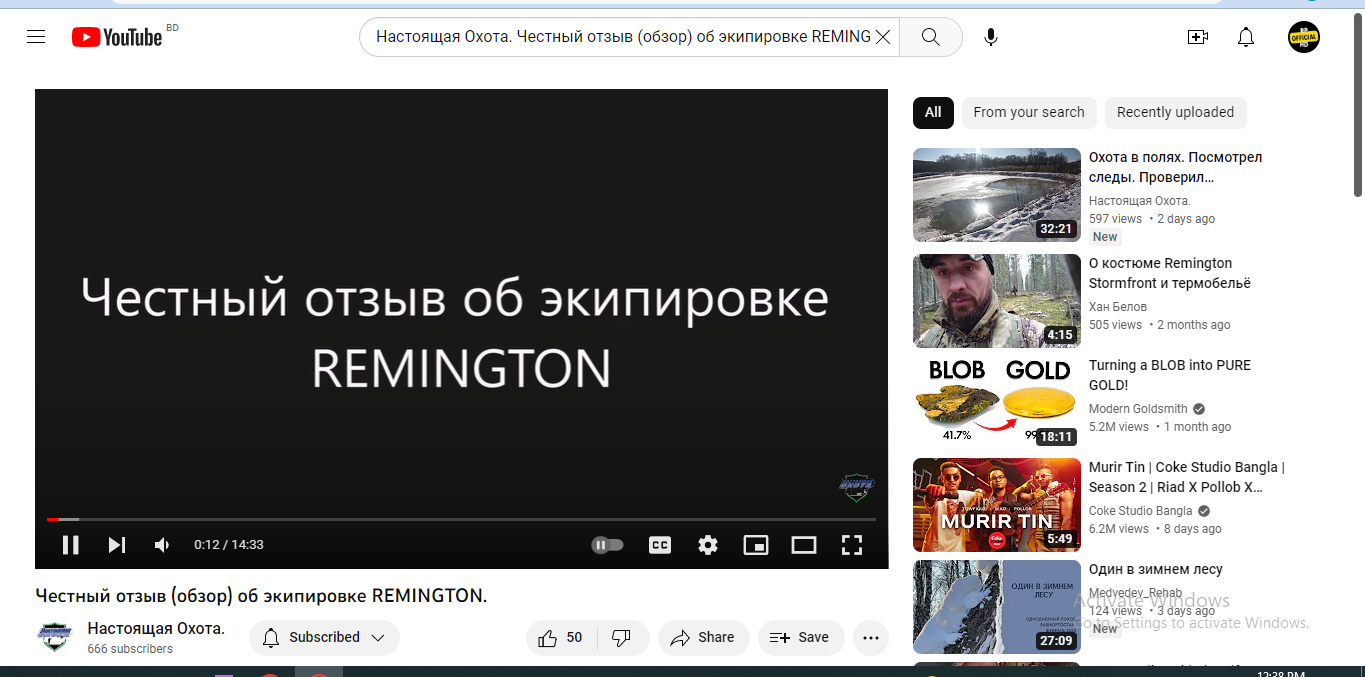The image size is (1365, 677).
Task: Click the channel watermark in the player
Action: point(856,487)
